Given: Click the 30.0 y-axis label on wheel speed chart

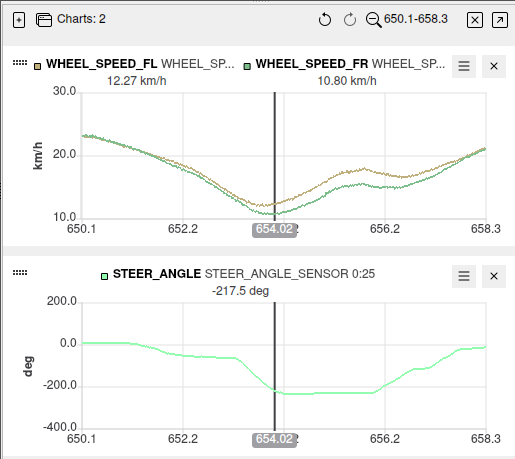Looking at the screenshot, I should tap(64, 91).
